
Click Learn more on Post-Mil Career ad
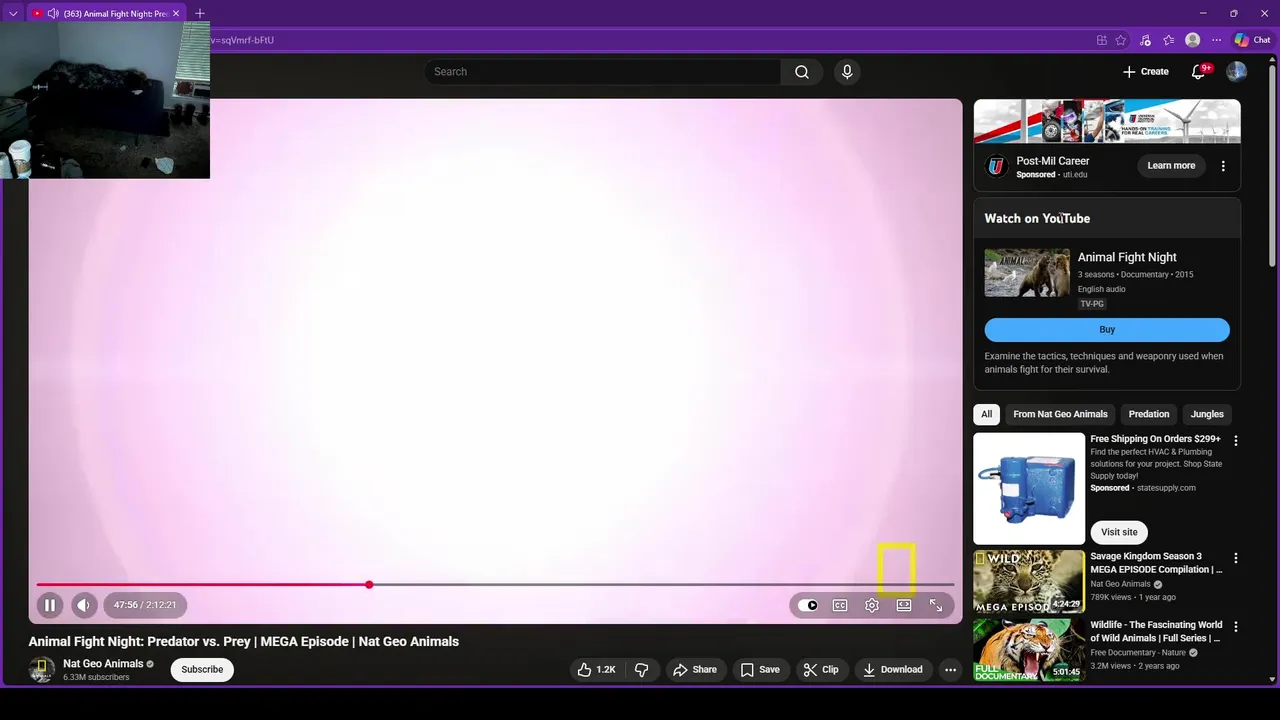(x=1171, y=166)
